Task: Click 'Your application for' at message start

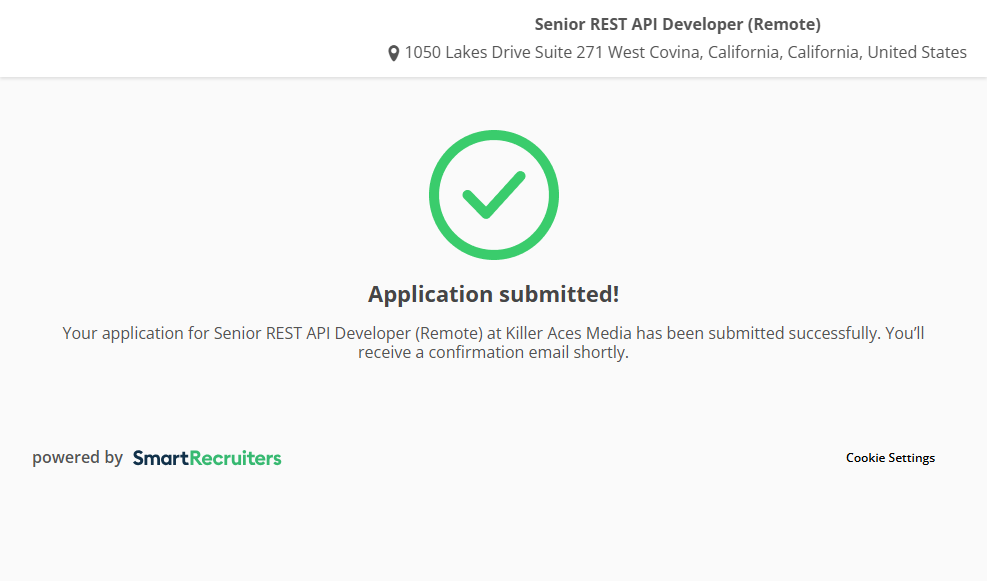Action: (135, 333)
